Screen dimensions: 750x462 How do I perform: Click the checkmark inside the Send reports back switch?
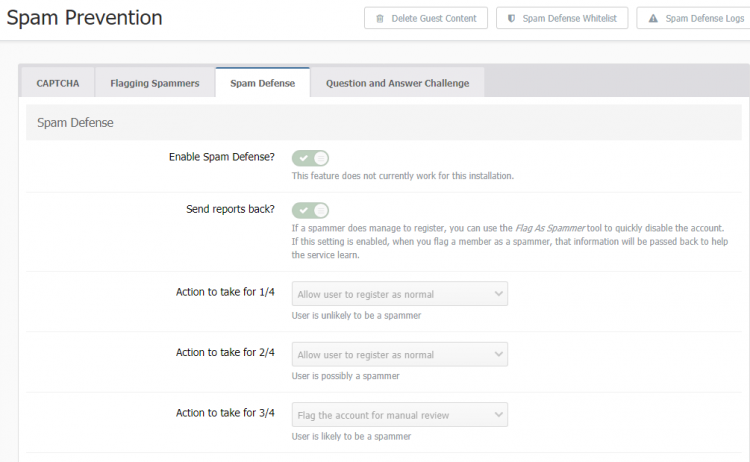(x=302, y=210)
